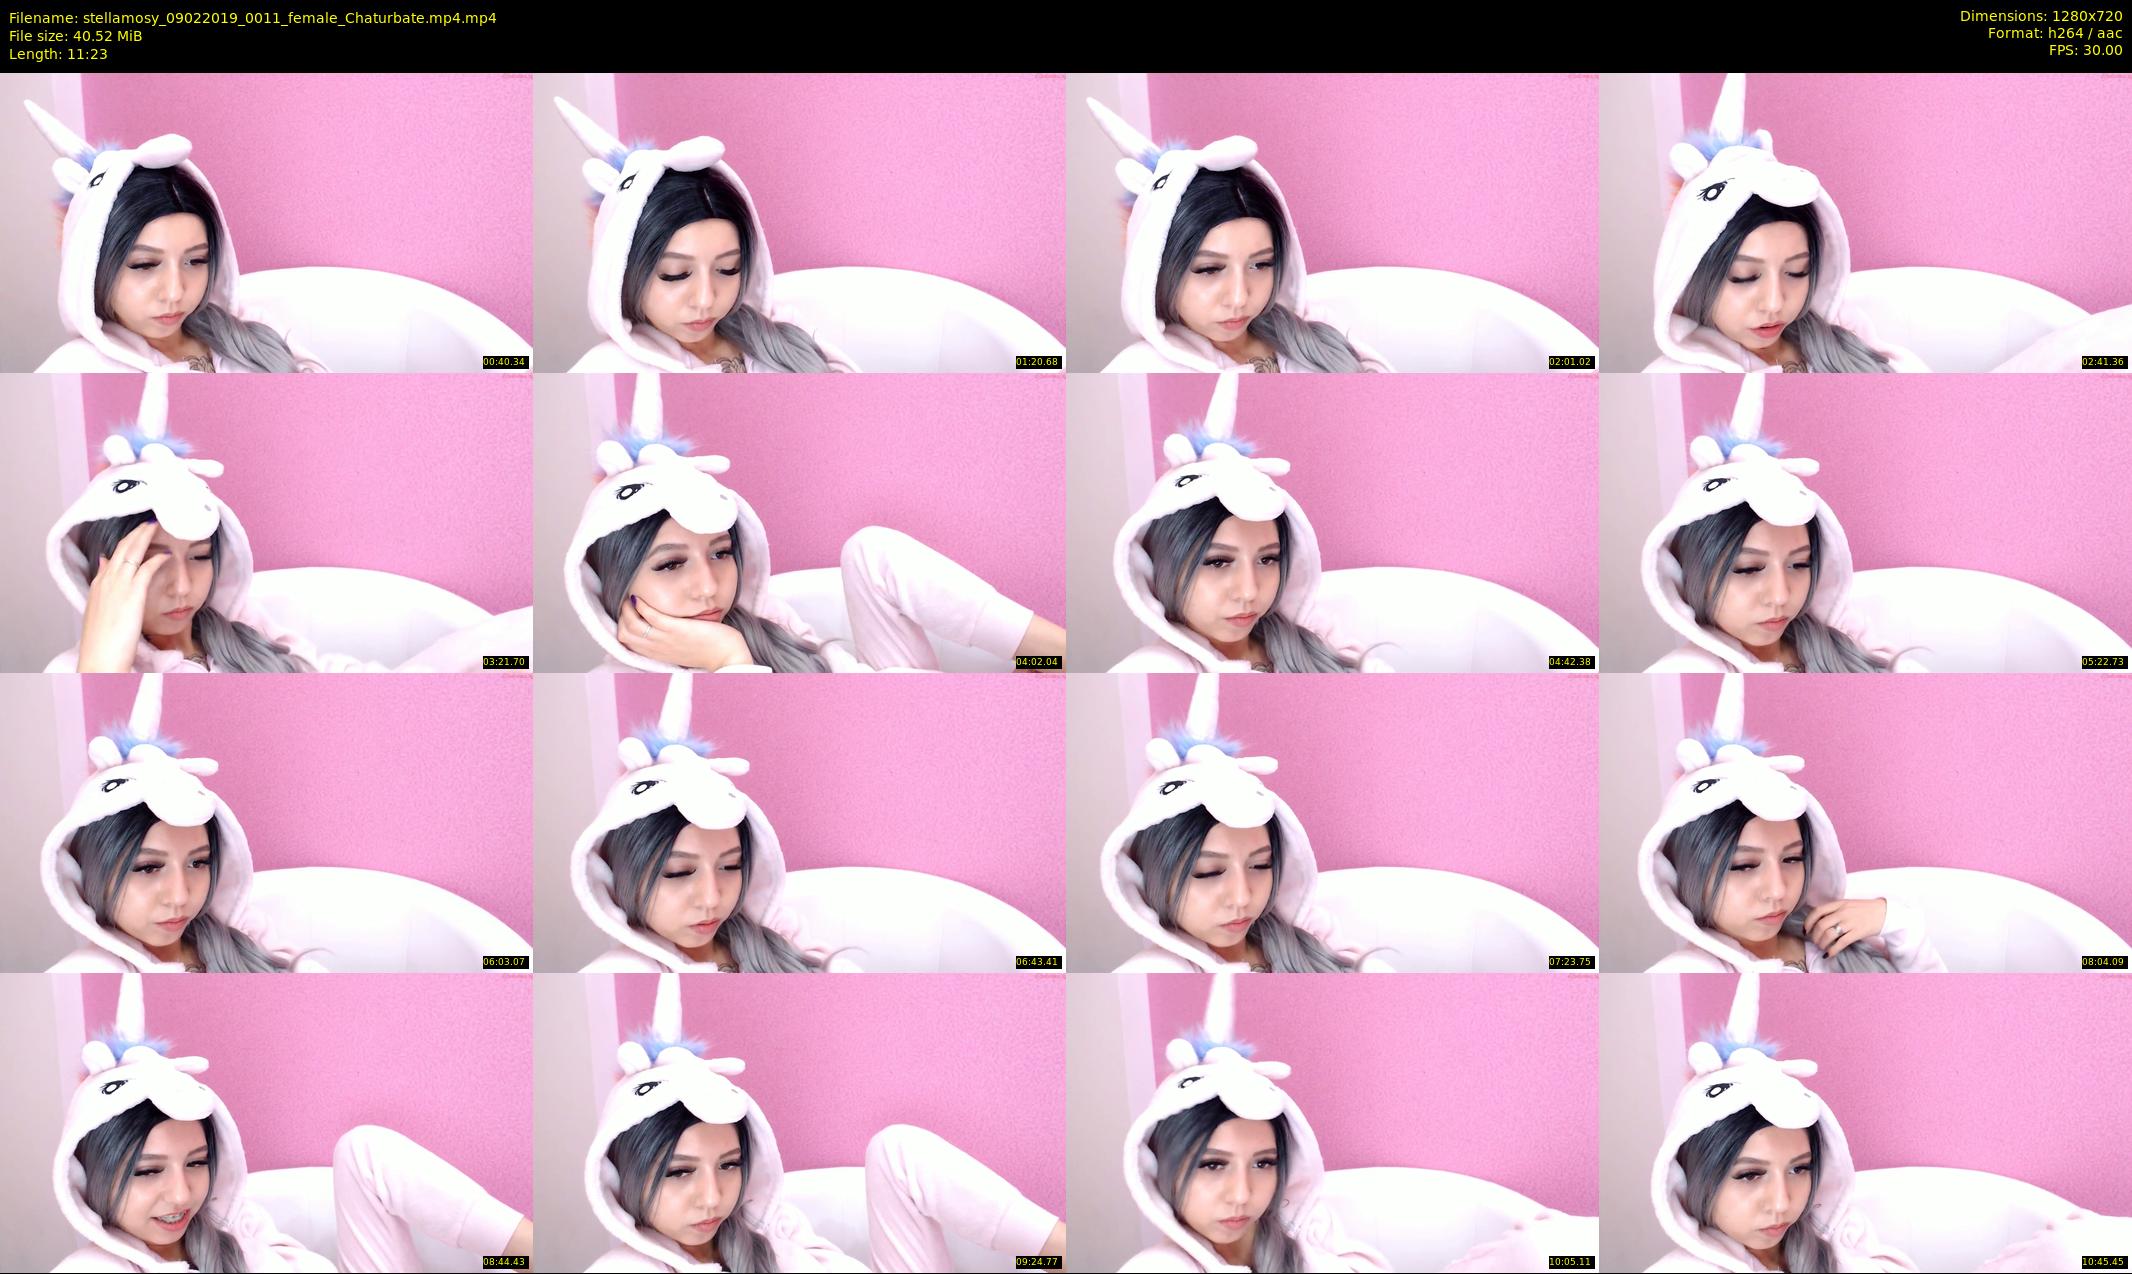Click the 'File size: 40.52 MiB' text
Screen dimensions: 2132x1274
tap(76, 36)
